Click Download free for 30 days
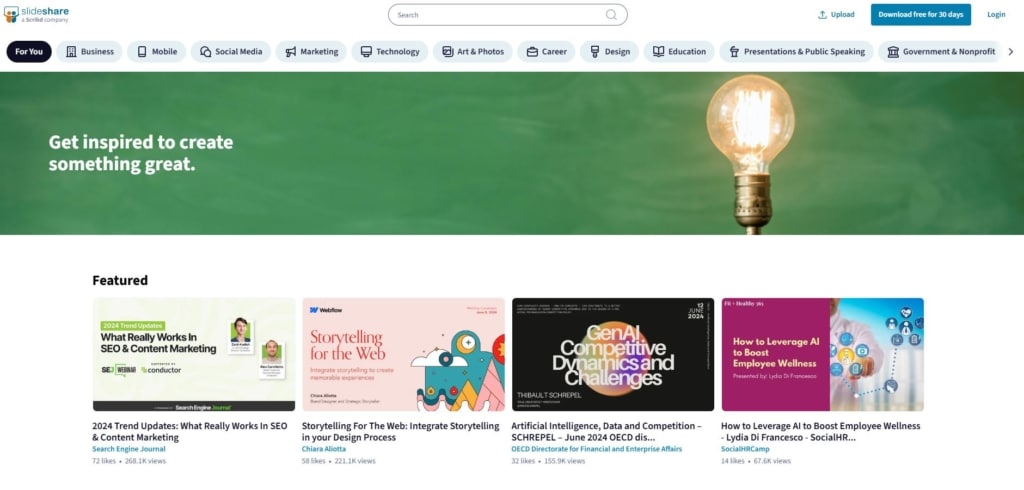This screenshot has width=1024, height=490. click(x=921, y=14)
